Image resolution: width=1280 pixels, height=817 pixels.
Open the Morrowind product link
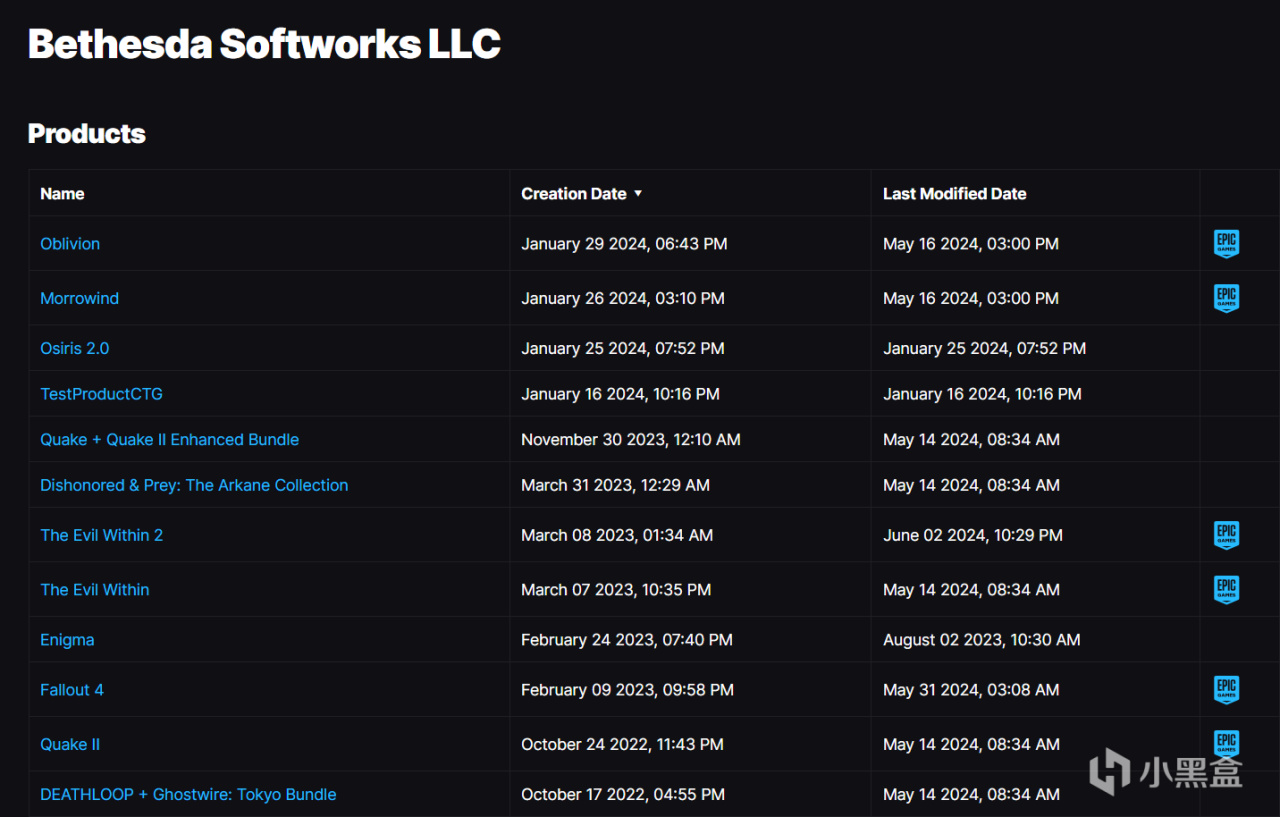[80, 298]
